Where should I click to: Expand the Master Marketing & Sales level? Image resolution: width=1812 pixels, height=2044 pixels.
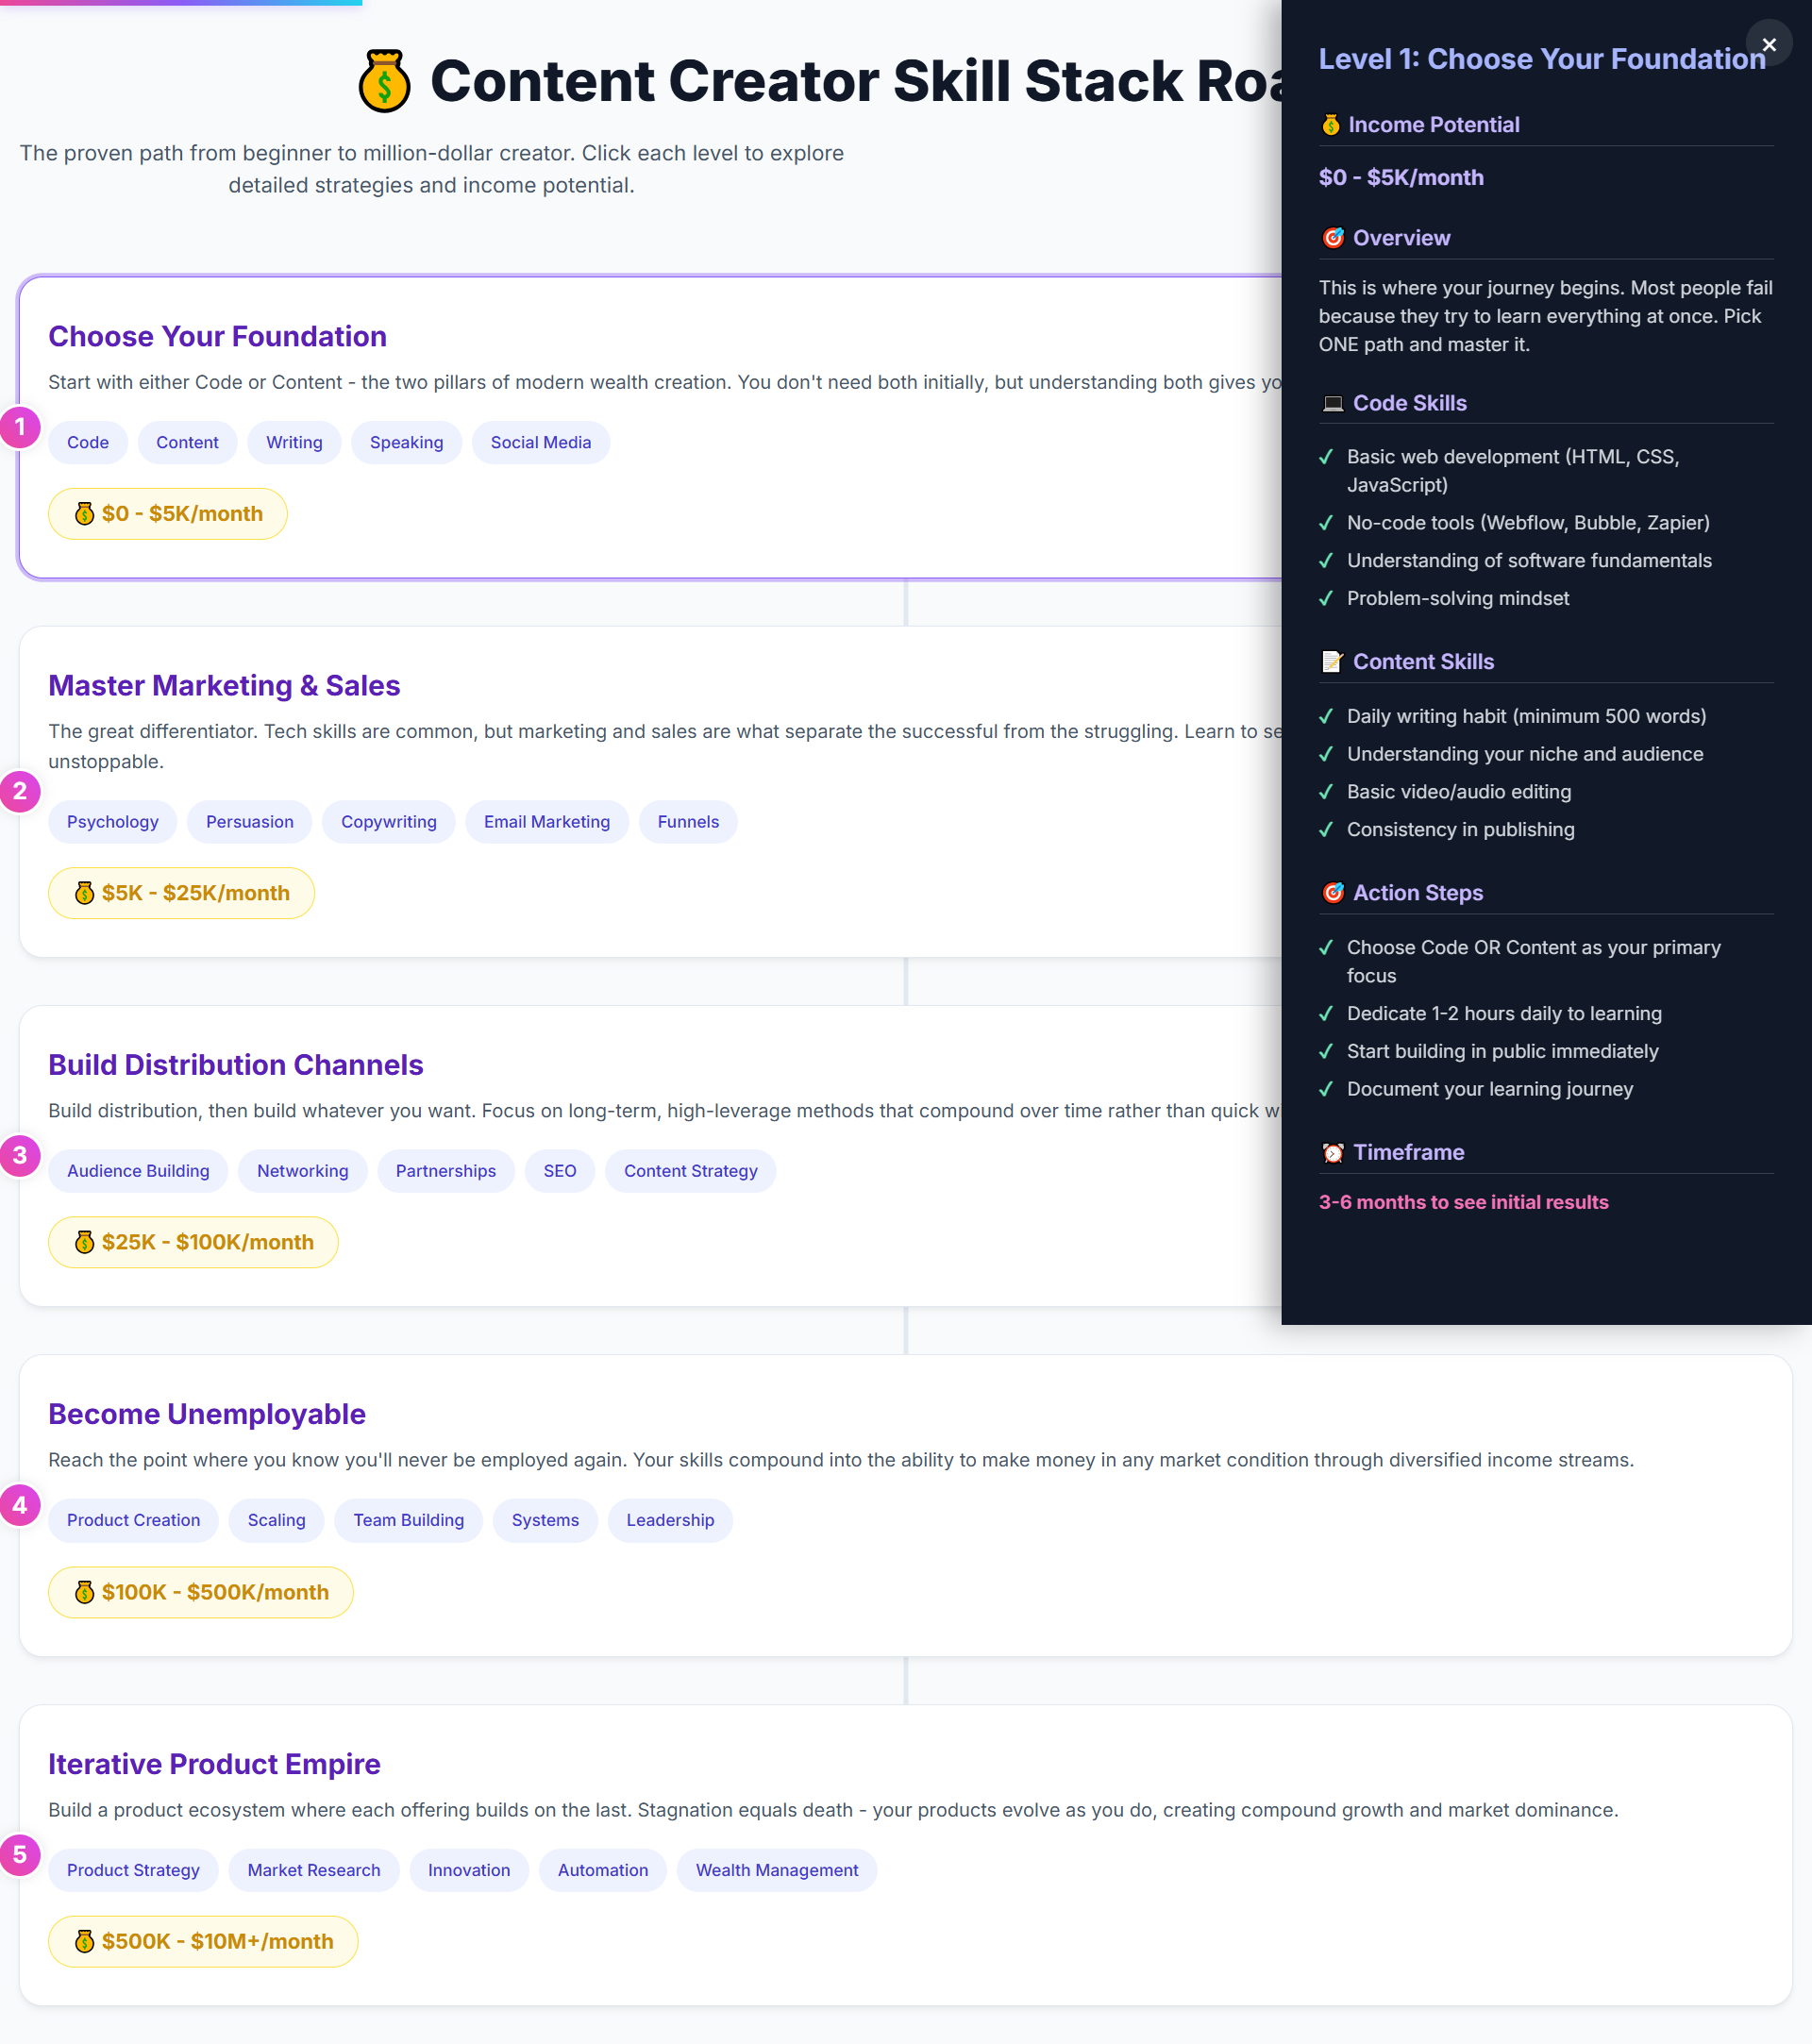[x=224, y=686]
